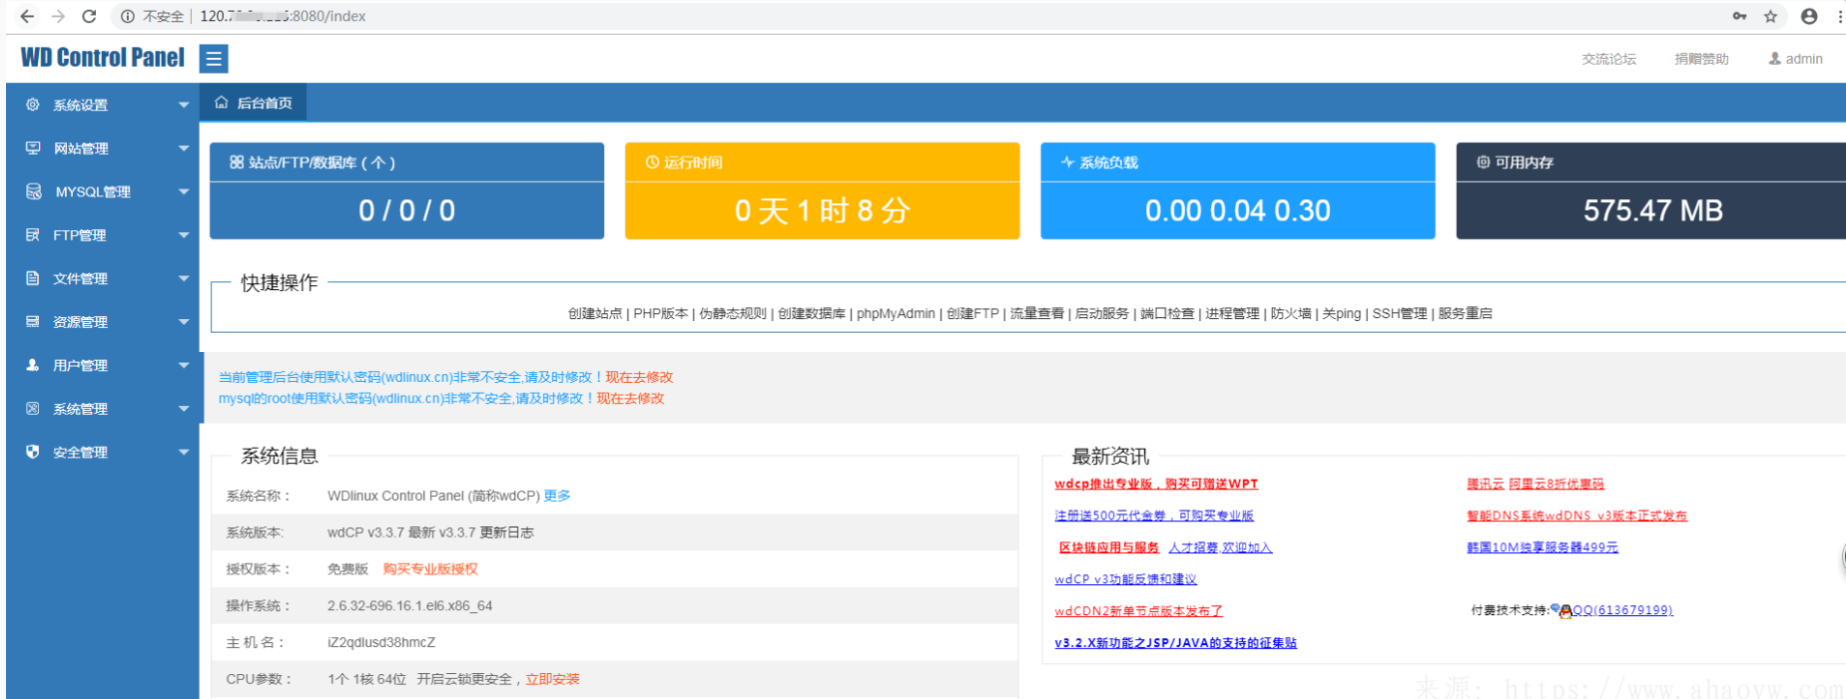Bookmark page with star icon
Screen dimensions: 1846x699
point(1770,16)
